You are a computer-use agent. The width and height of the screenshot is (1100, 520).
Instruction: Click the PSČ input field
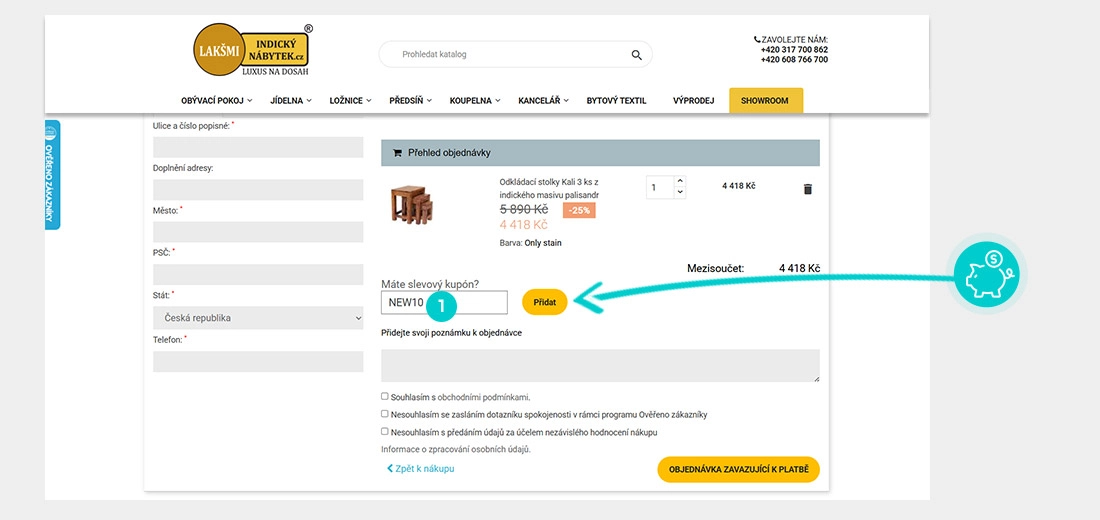pos(258,274)
